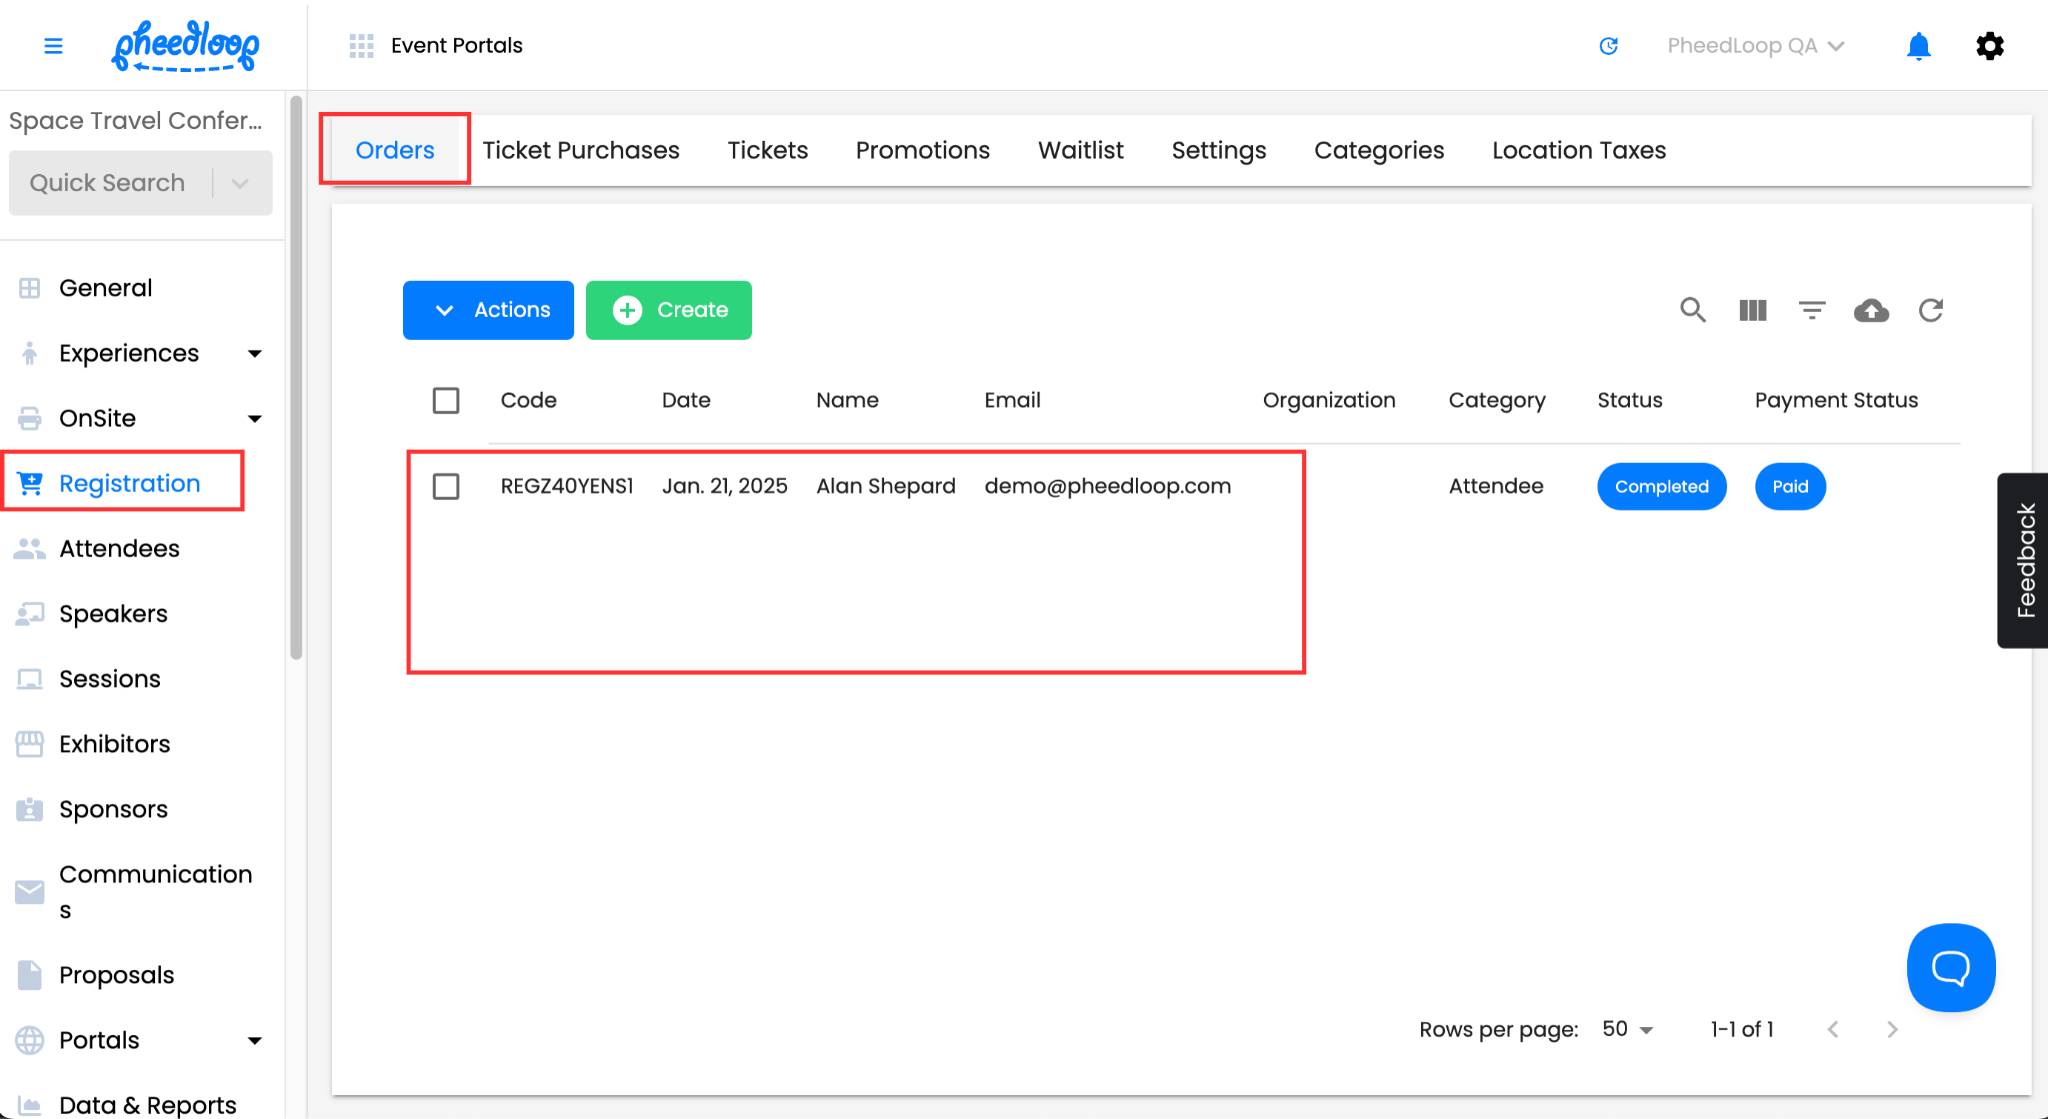Switch to the Promotions tab
The height and width of the screenshot is (1119, 2048).
pos(922,150)
